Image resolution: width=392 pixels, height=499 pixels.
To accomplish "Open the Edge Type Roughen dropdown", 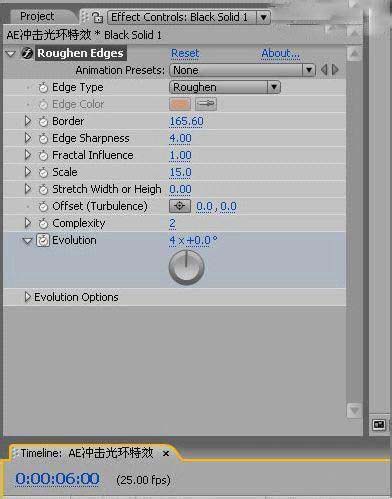I will (225, 87).
